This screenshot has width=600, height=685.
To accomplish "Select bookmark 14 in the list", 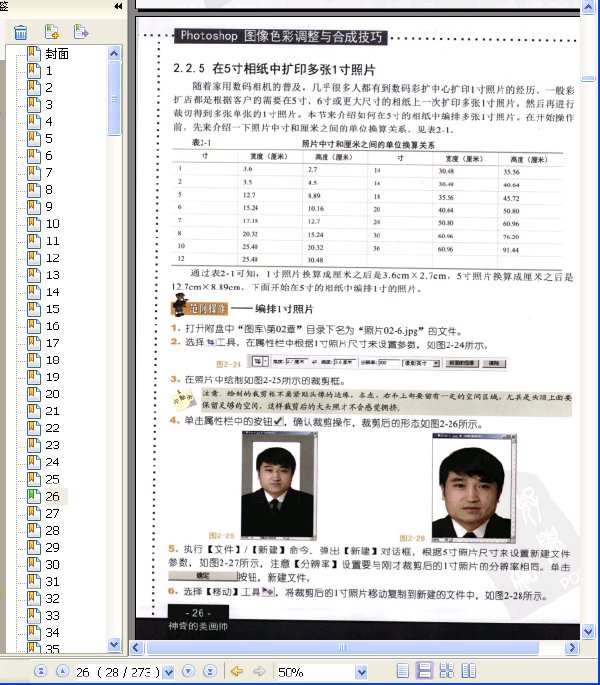I will (52, 292).
